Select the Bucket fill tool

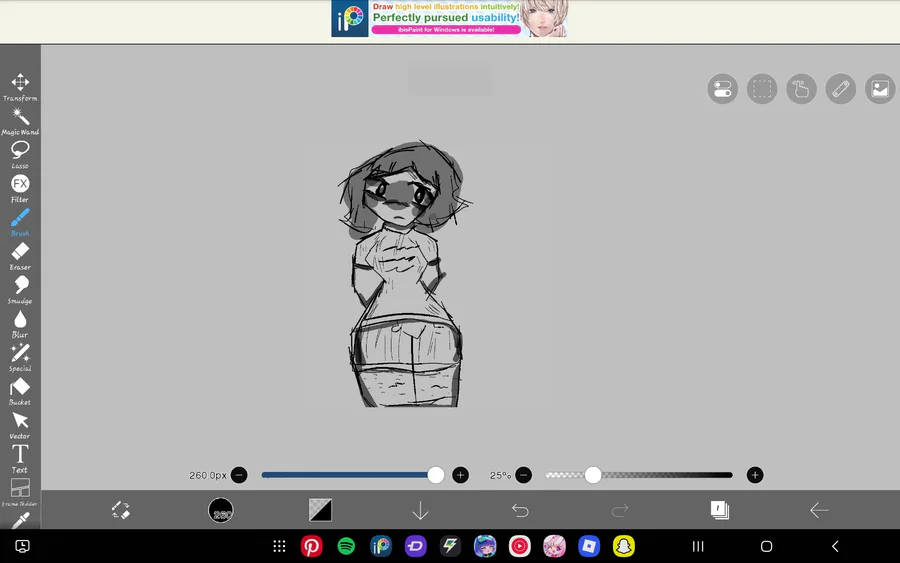(20, 392)
